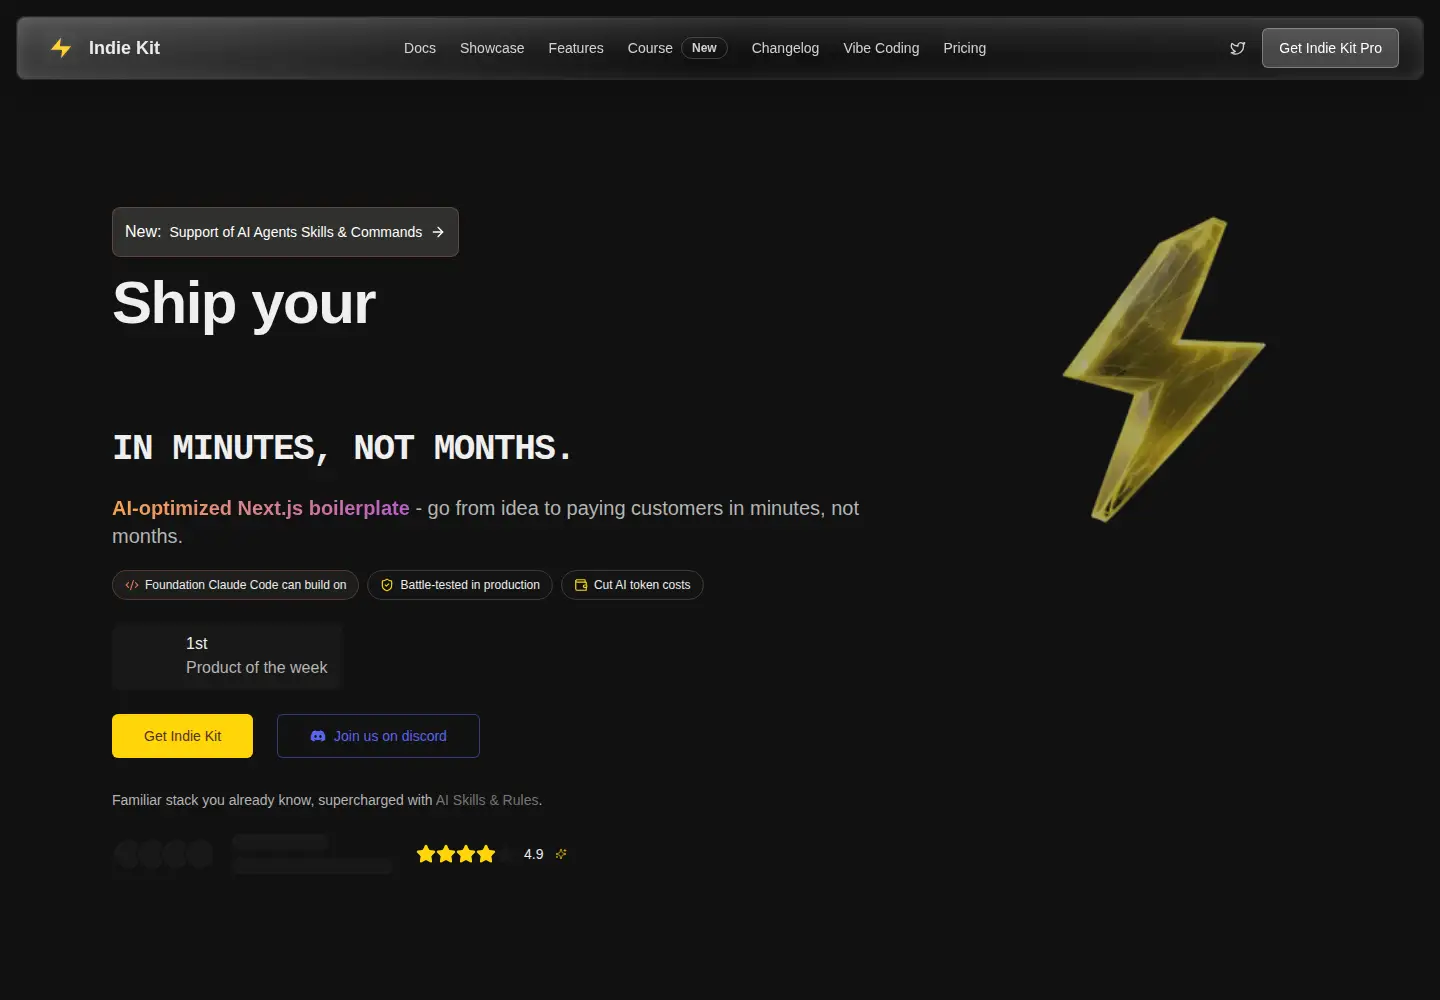Click the sparkle icon beside the 4.9 rating
This screenshot has width=1440, height=1000.
(561, 854)
